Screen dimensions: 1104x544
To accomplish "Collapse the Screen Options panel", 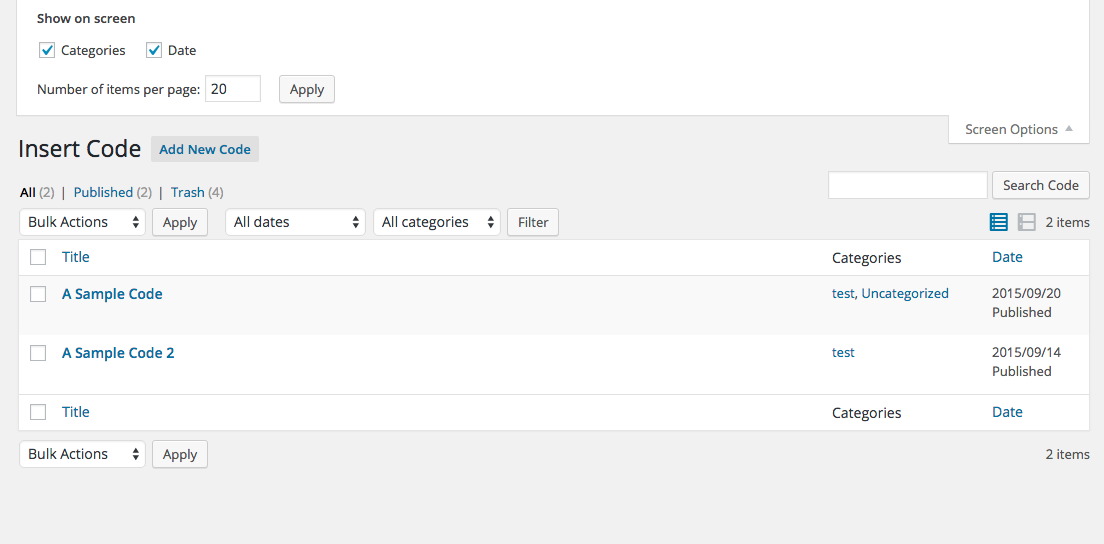I will pos(1018,129).
